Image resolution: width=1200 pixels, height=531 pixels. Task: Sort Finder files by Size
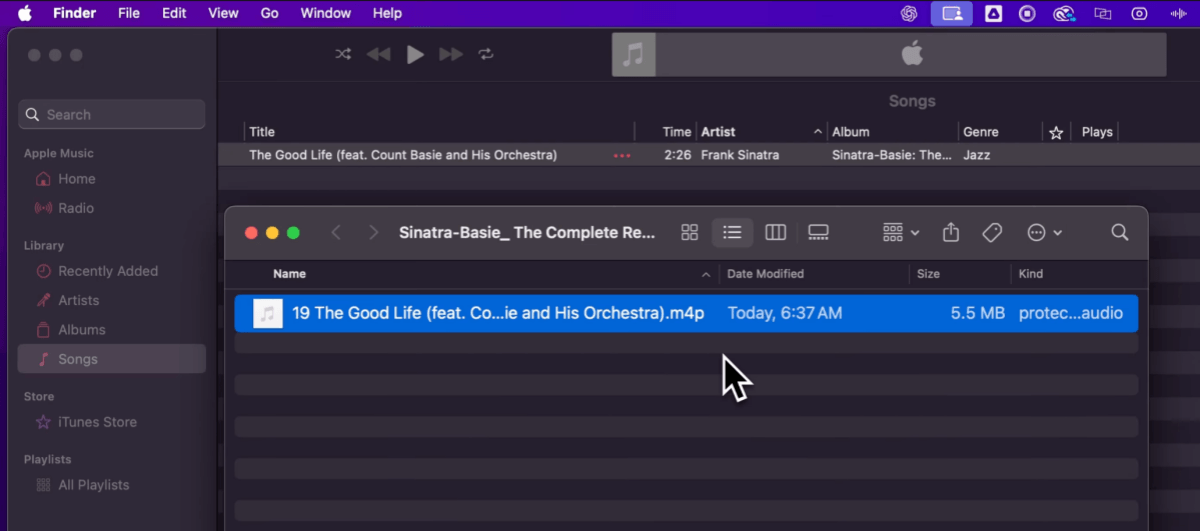click(928, 274)
